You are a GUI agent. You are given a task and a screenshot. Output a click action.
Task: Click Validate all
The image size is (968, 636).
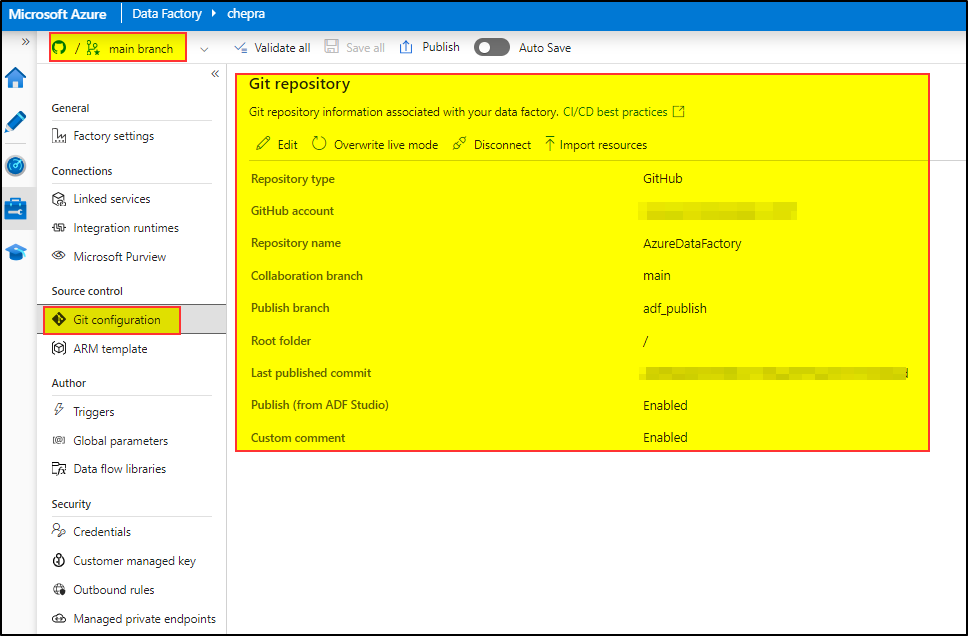[272, 48]
